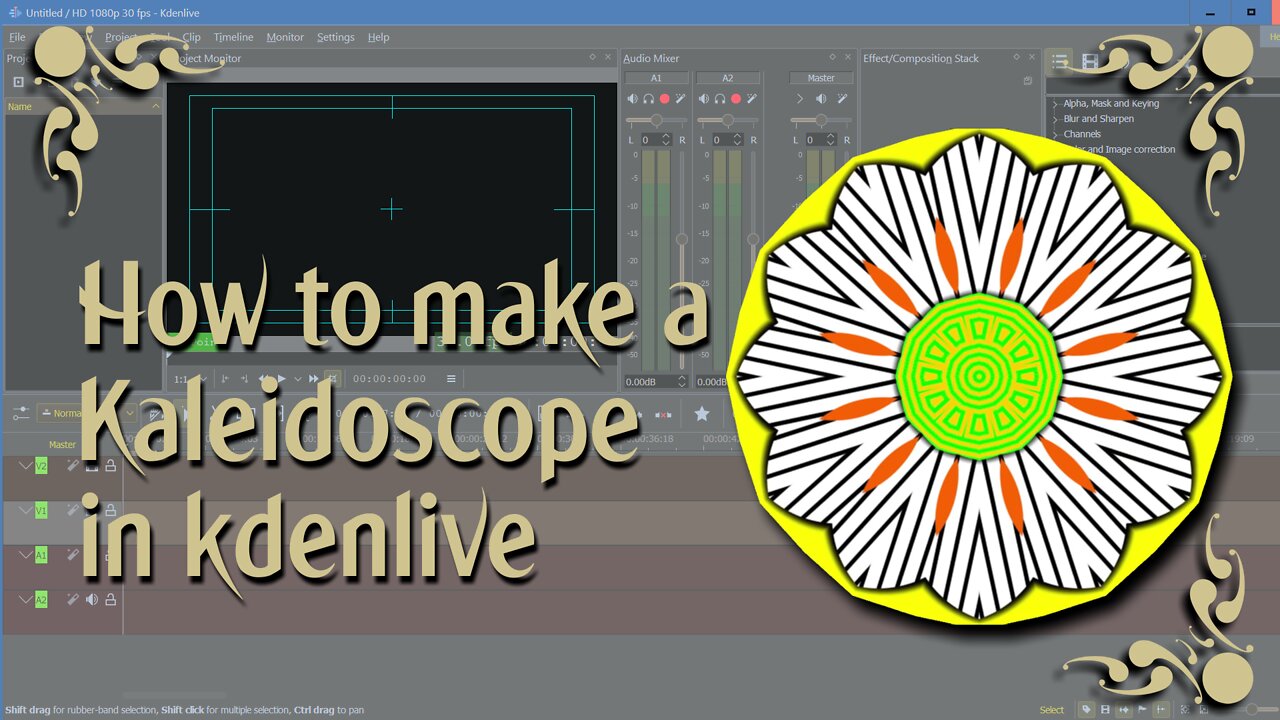The image size is (1280, 720).
Task: Click the timeline track settings sliders icon
Action: tap(19, 413)
